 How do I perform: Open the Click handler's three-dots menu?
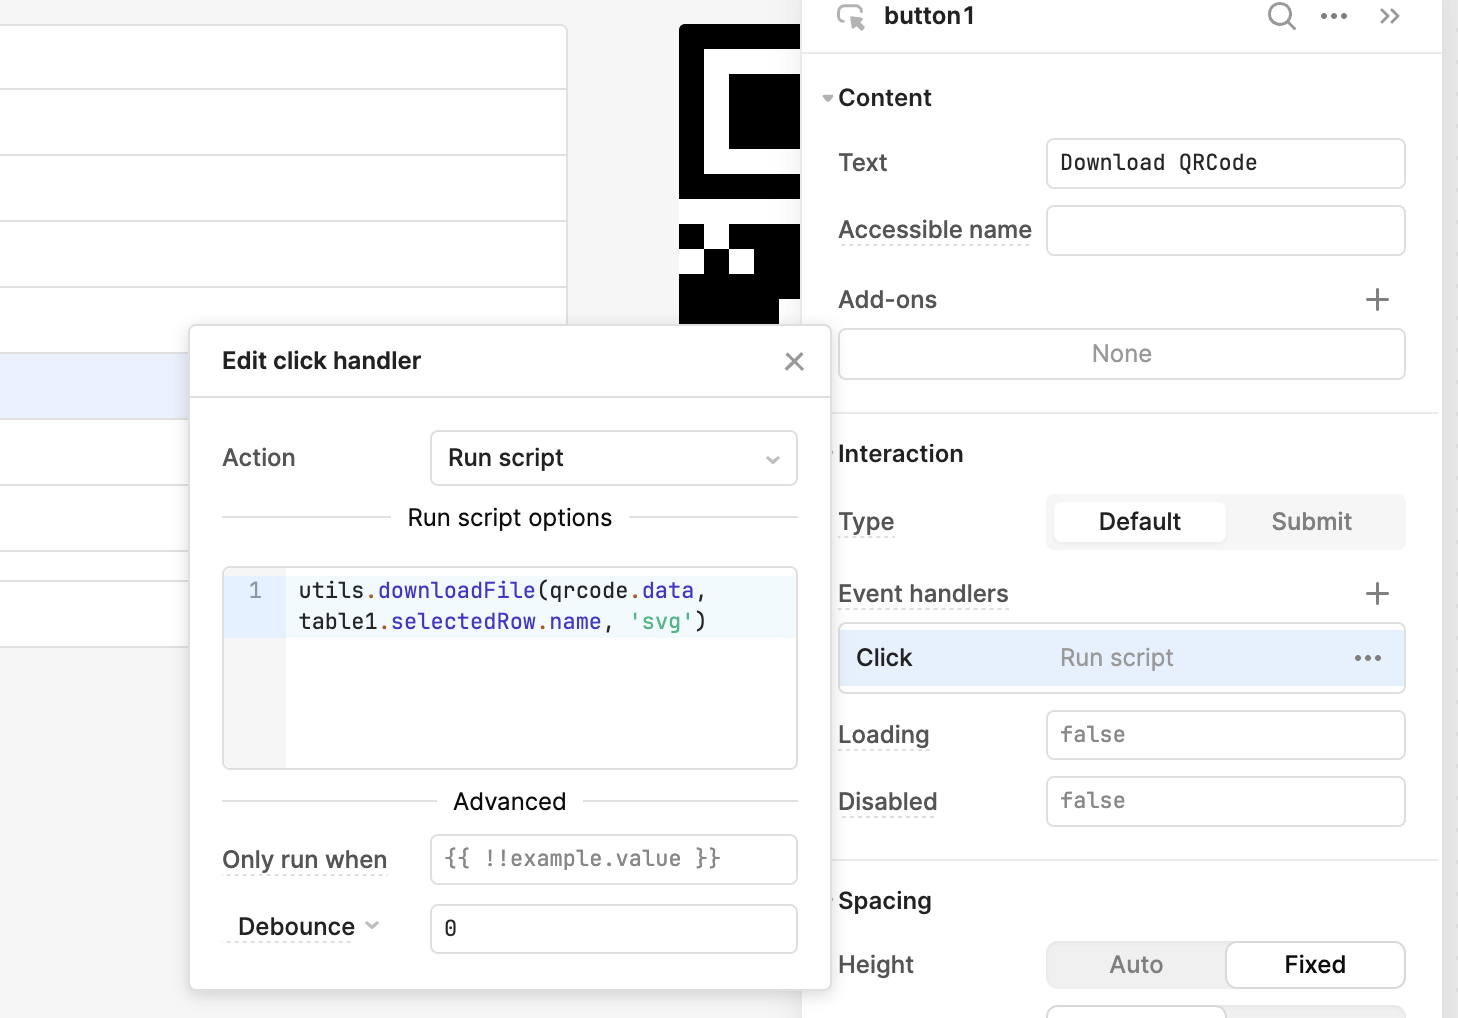(x=1367, y=658)
